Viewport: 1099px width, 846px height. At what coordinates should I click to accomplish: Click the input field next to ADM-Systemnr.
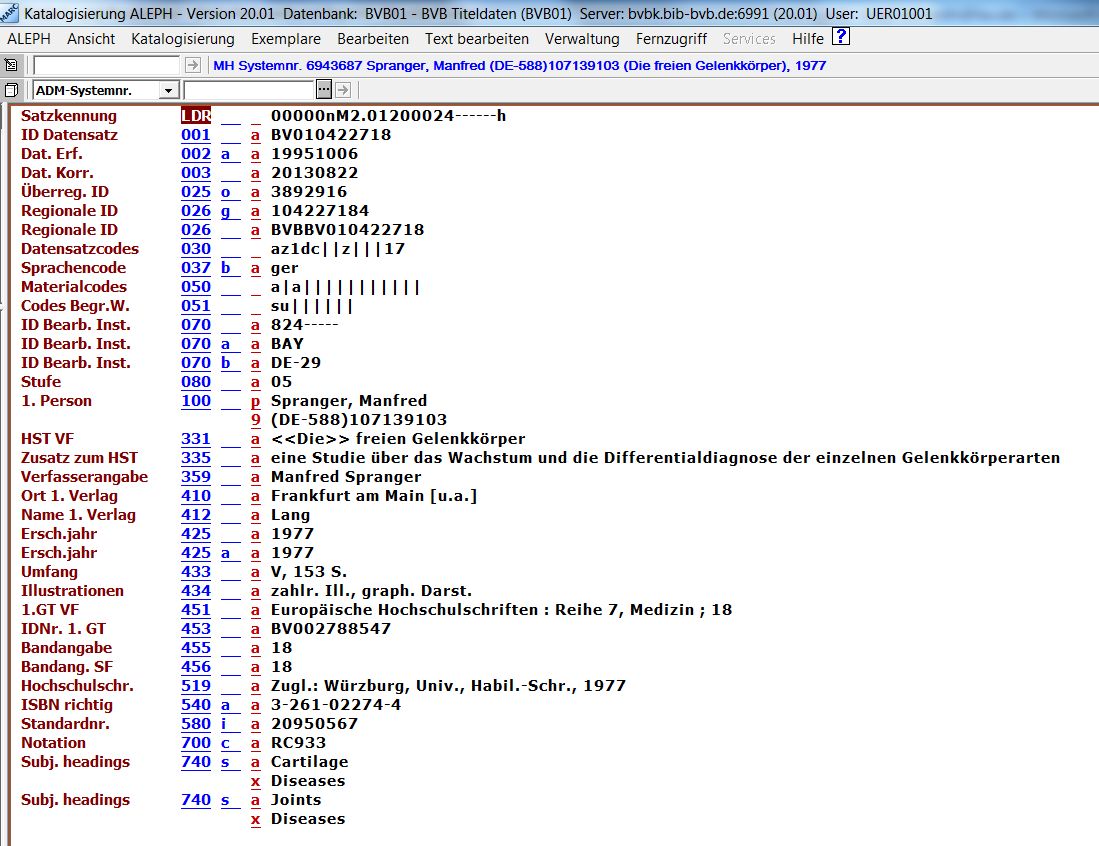(x=248, y=90)
